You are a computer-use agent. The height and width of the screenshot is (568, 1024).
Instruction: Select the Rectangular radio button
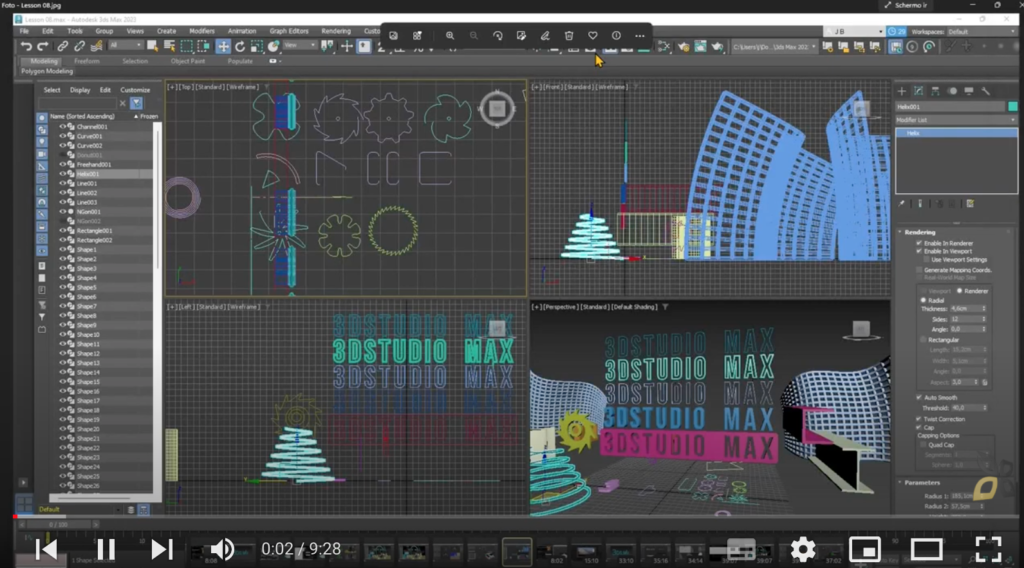pos(923,340)
